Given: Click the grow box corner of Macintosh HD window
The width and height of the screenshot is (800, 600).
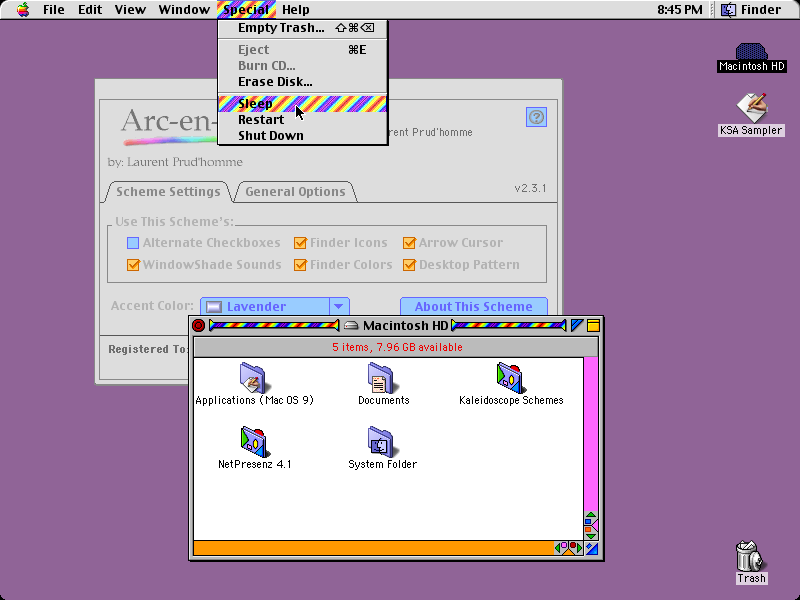Looking at the screenshot, I should (592, 548).
